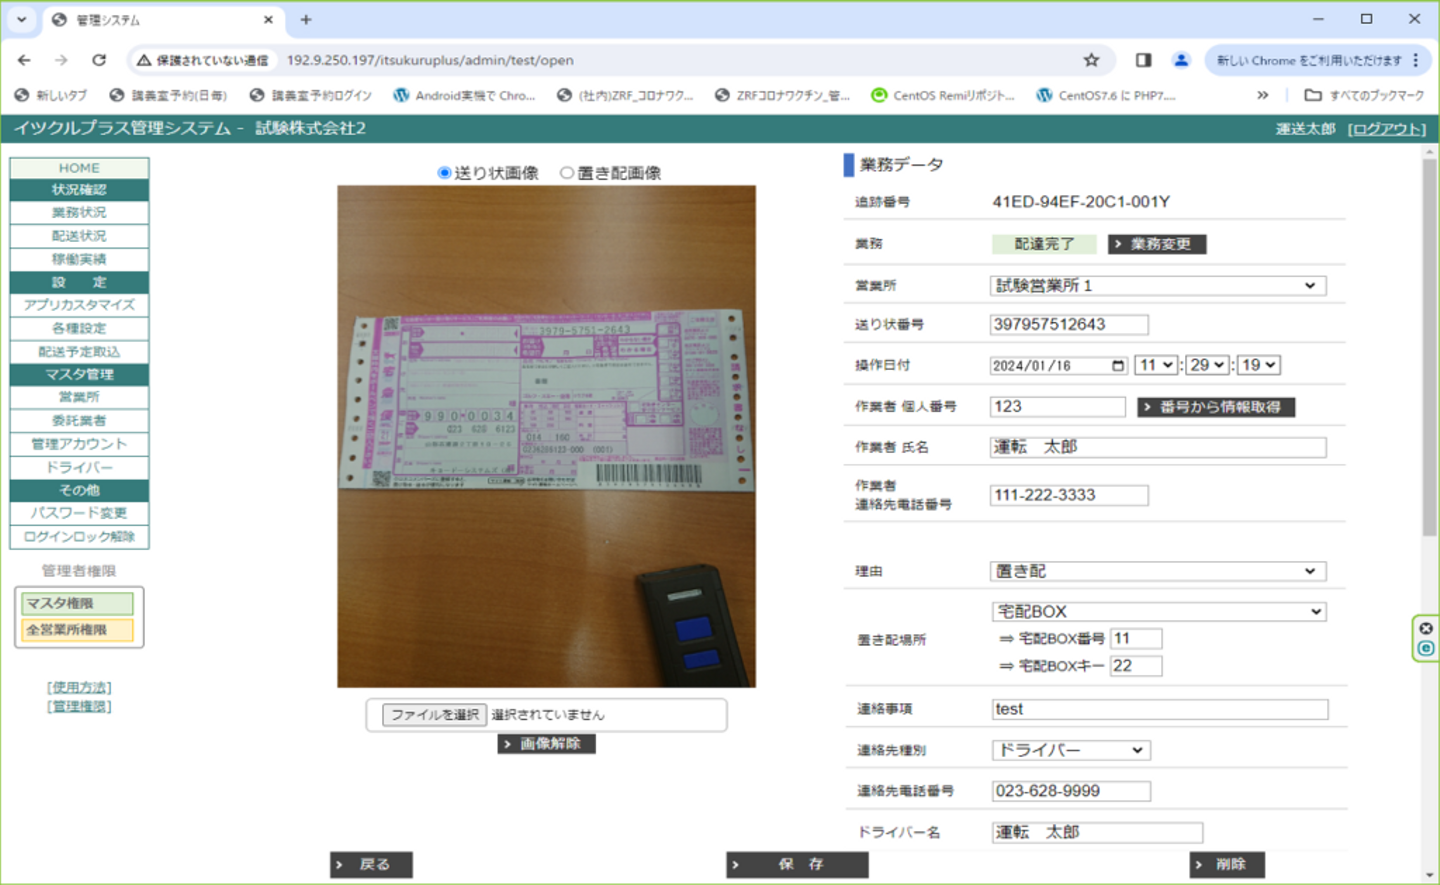1440x885 pixels.
Task: Open 配送予定取込 in the sidebar
Action: point(79,351)
